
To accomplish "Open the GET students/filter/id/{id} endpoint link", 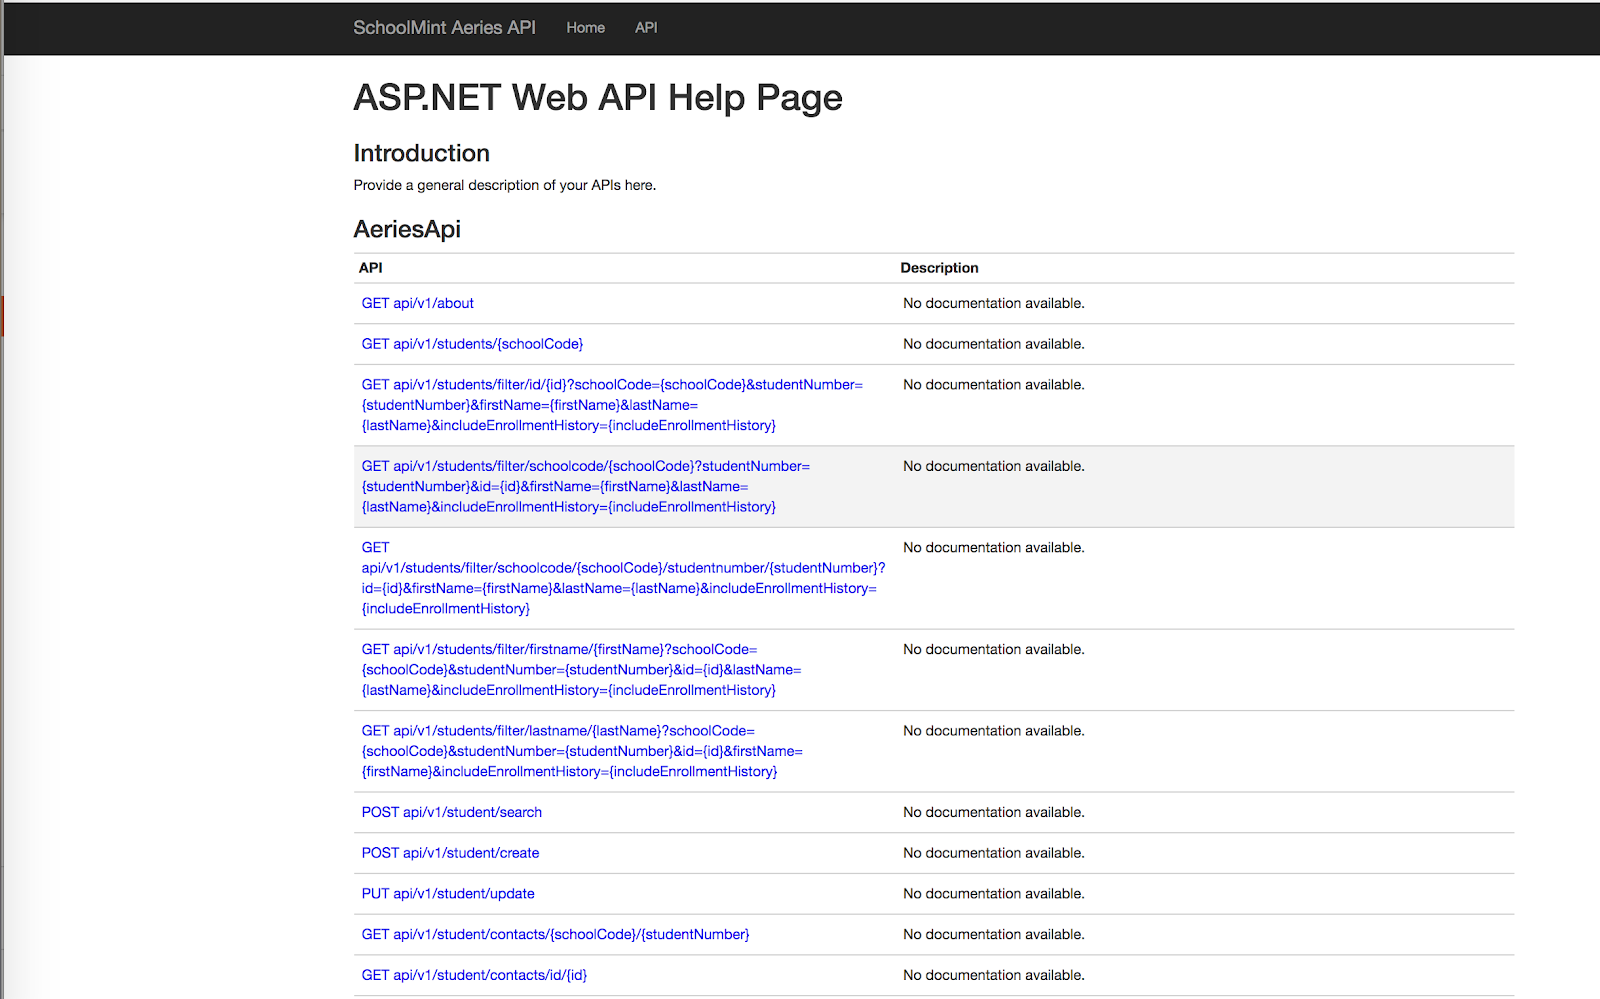I will pos(612,405).
